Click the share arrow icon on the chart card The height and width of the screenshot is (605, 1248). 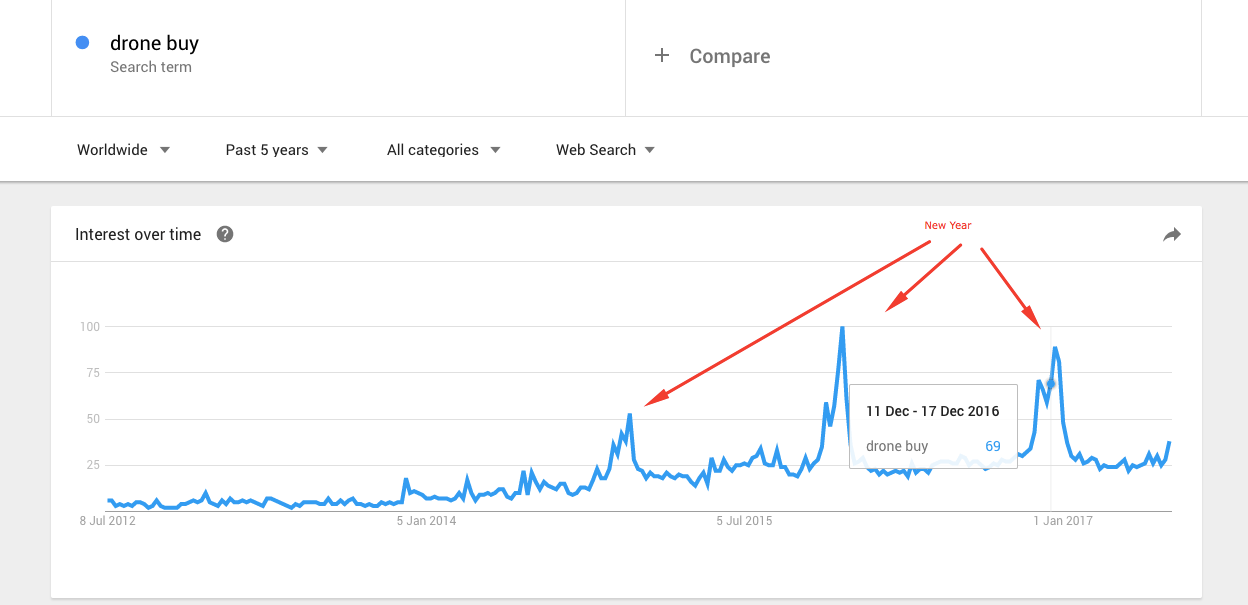[x=1172, y=235]
